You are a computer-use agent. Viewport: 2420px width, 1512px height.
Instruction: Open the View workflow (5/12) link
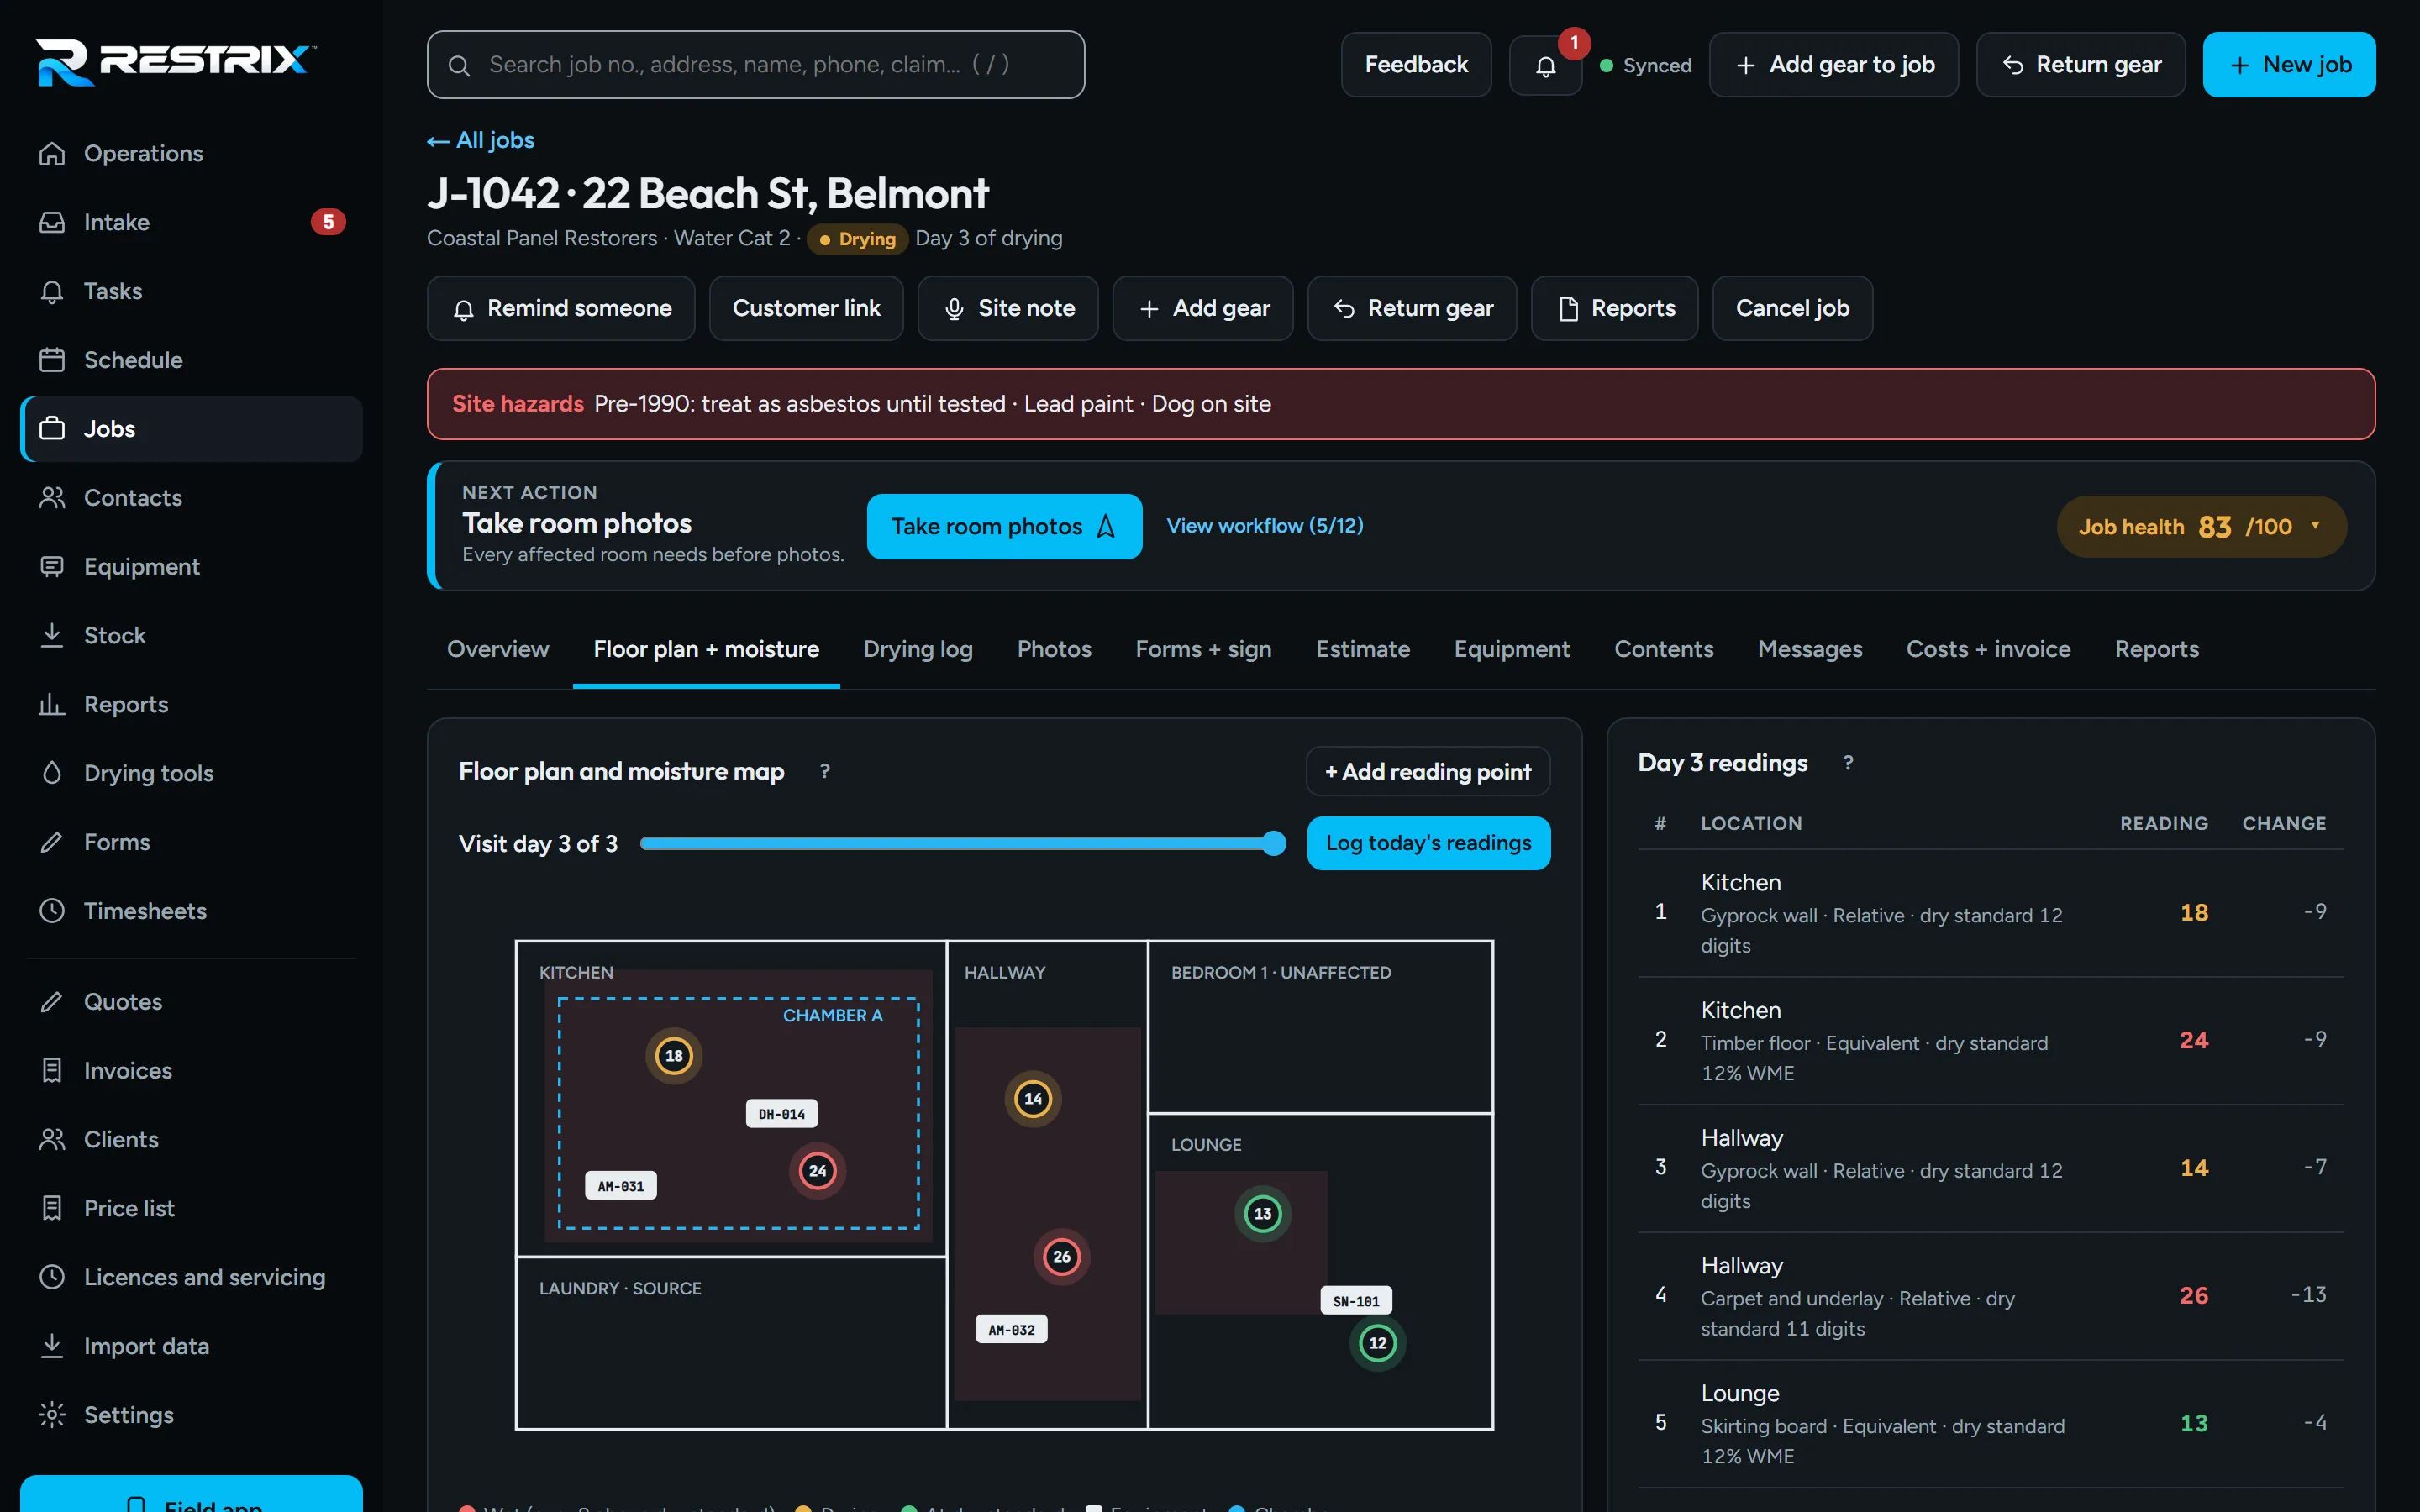1265,526
